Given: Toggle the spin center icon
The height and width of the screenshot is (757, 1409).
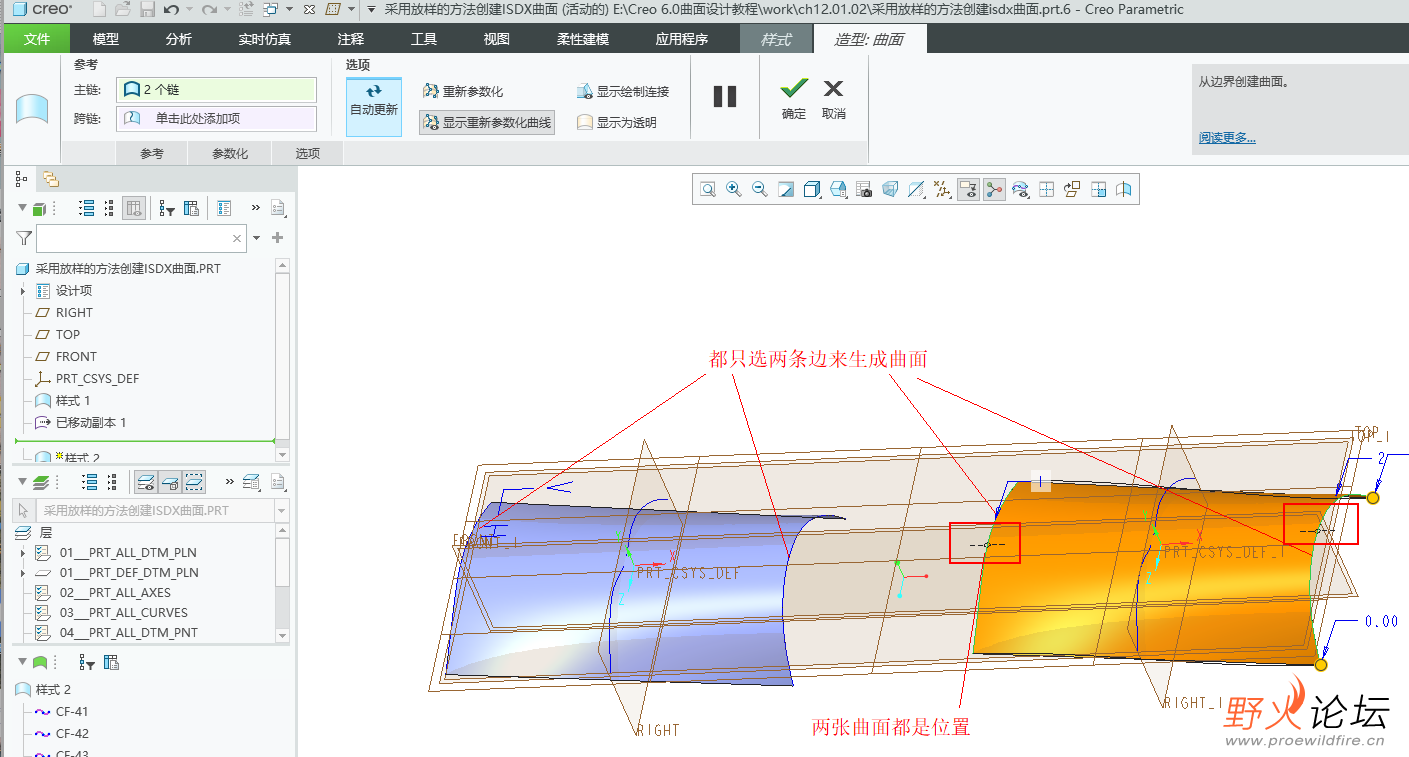Looking at the screenshot, I should [x=994, y=189].
